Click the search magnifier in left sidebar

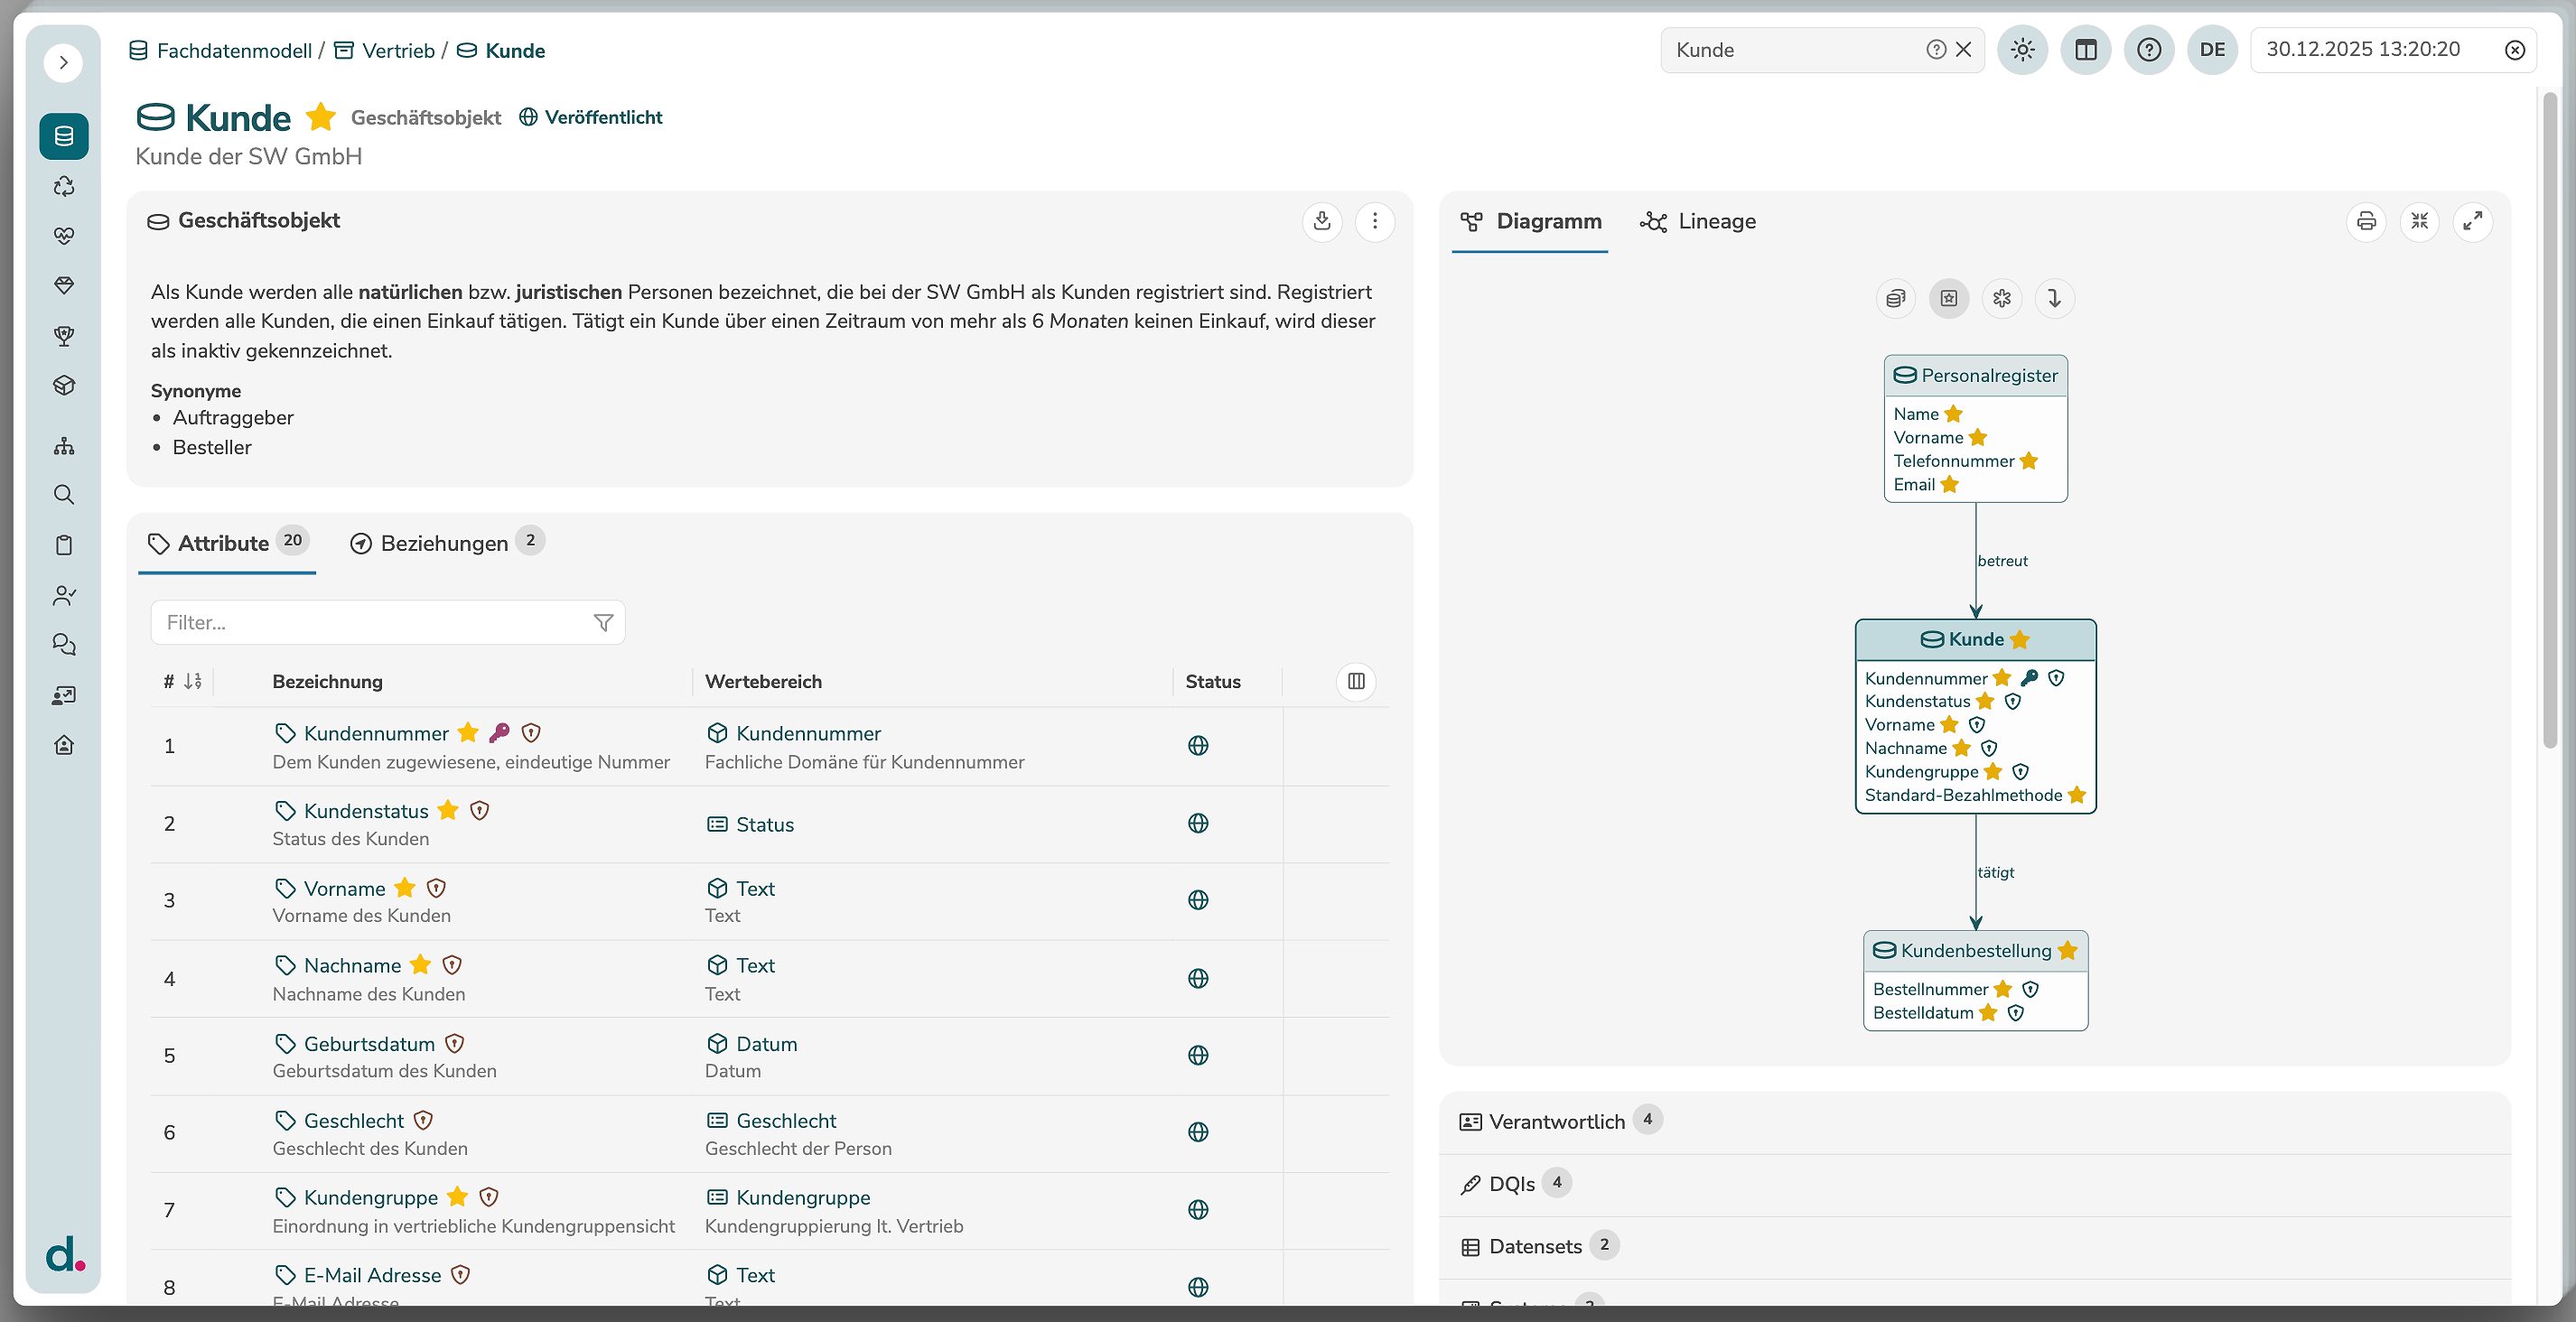(x=64, y=495)
